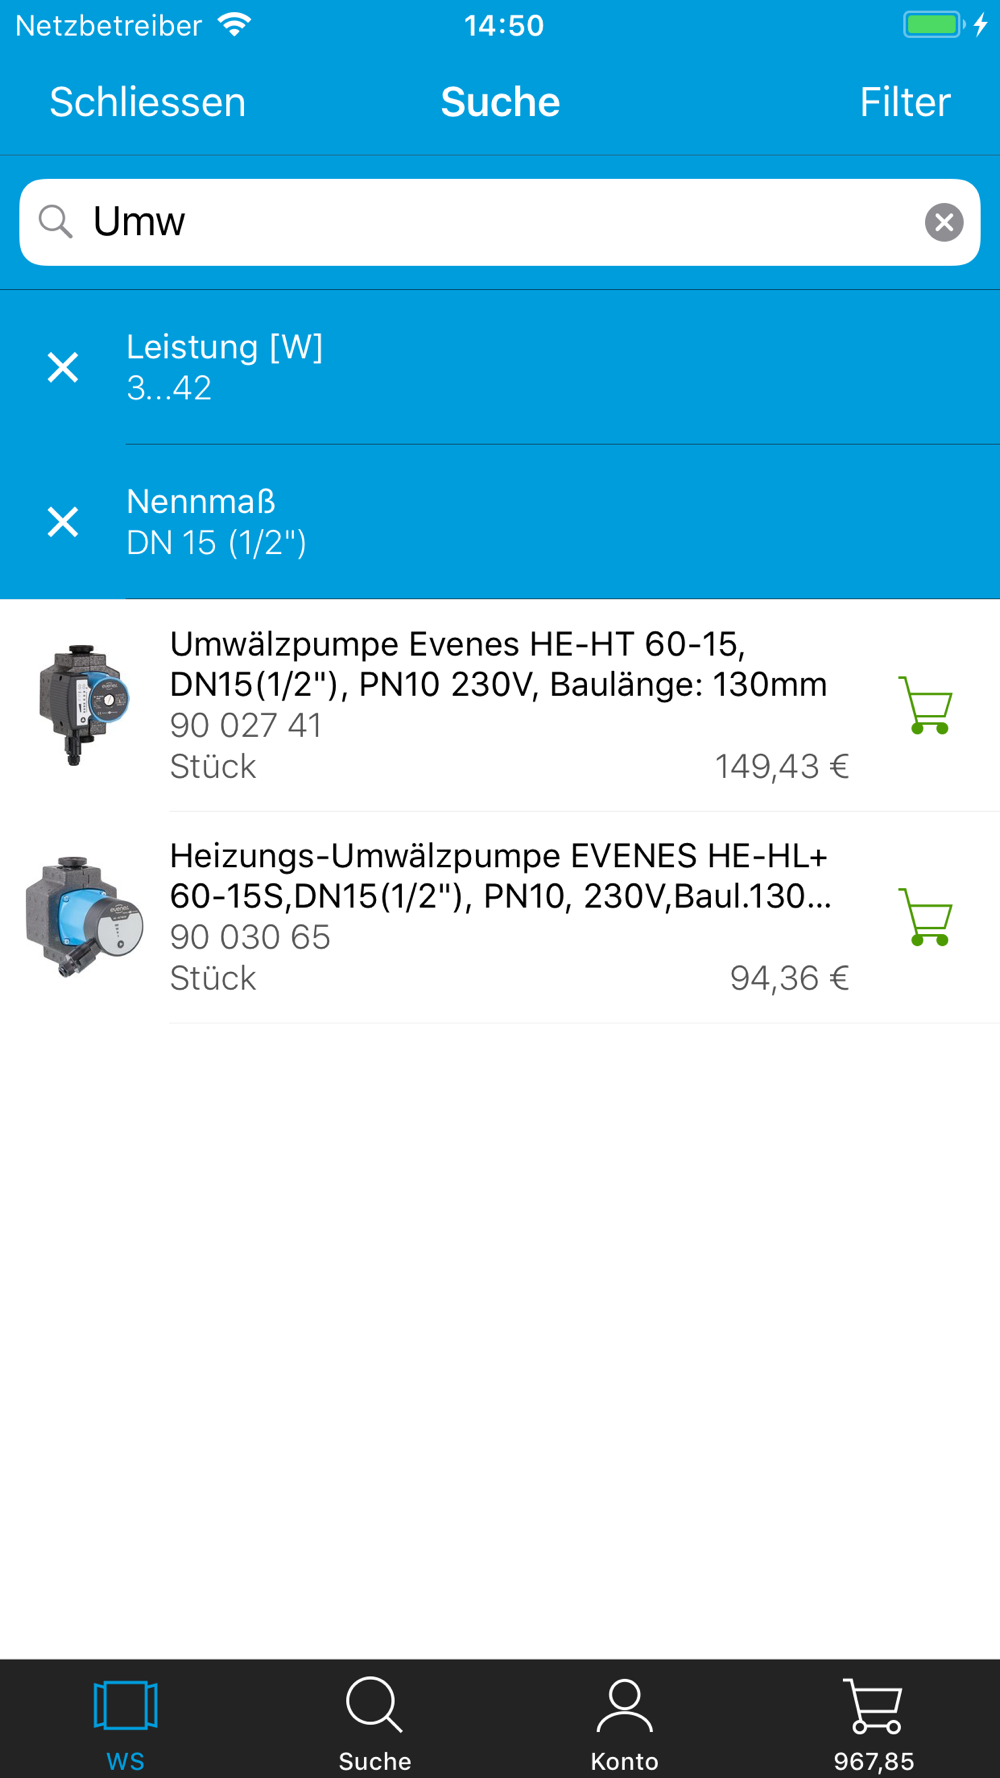
Task: Tap the magnifier icon in search field
Action: click(56, 222)
